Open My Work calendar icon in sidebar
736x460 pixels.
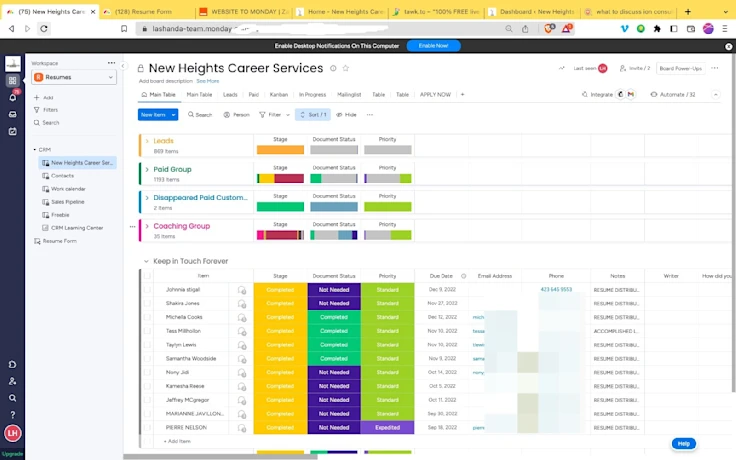(13, 131)
